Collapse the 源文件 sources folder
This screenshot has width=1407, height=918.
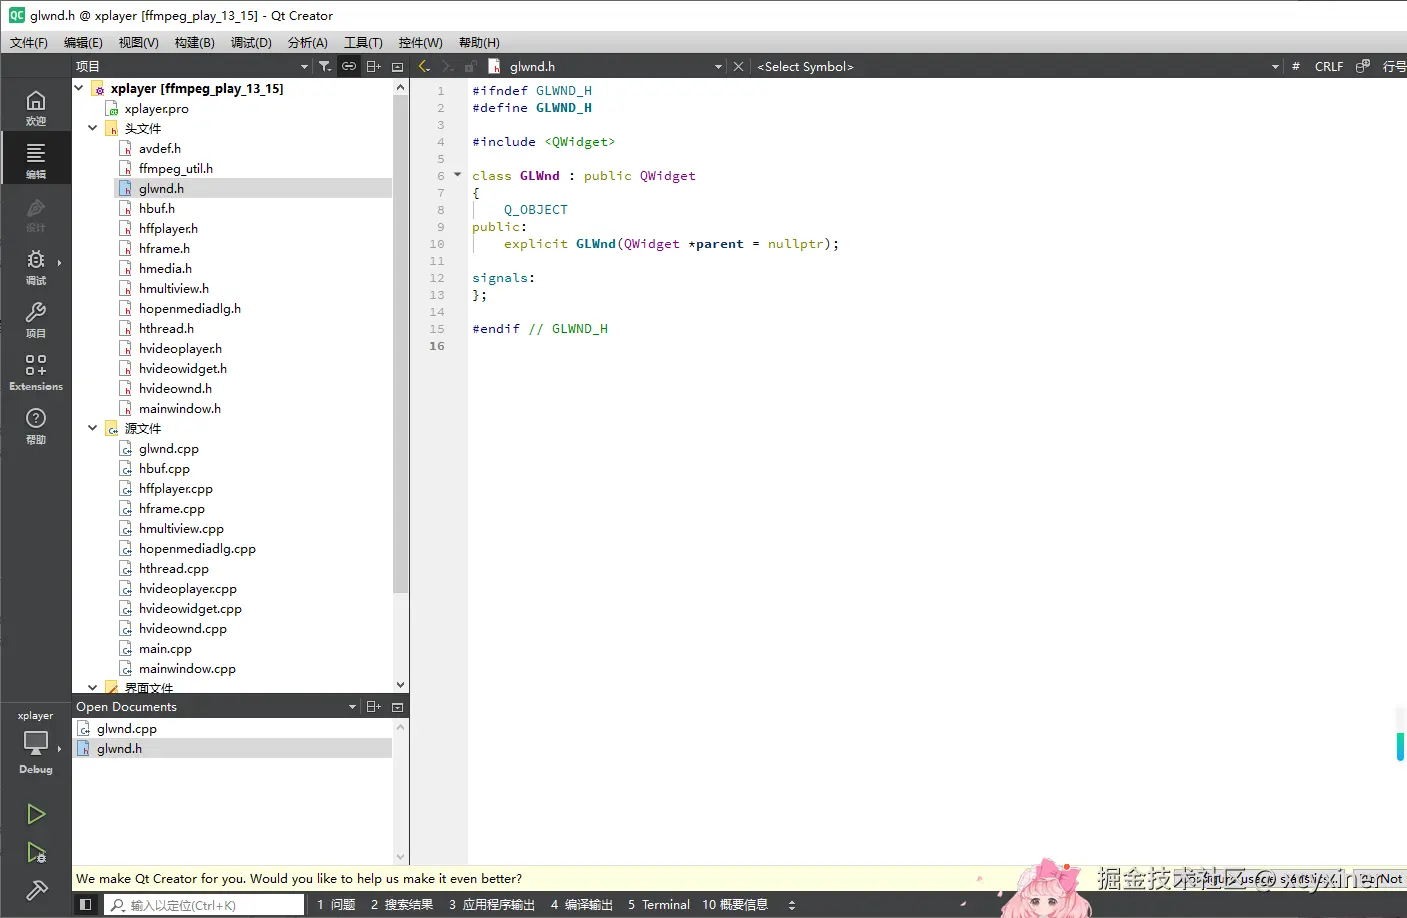click(x=93, y=428)
